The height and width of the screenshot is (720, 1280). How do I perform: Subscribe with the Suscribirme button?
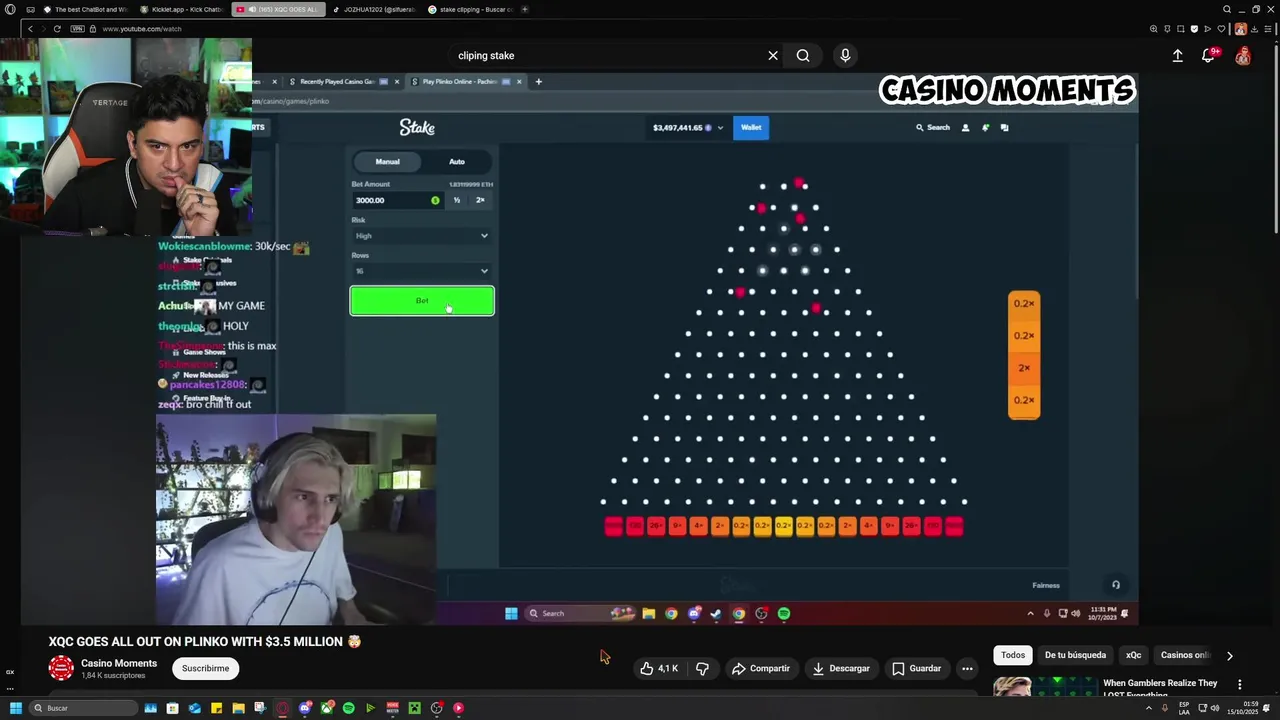click(x=206, y=668)
